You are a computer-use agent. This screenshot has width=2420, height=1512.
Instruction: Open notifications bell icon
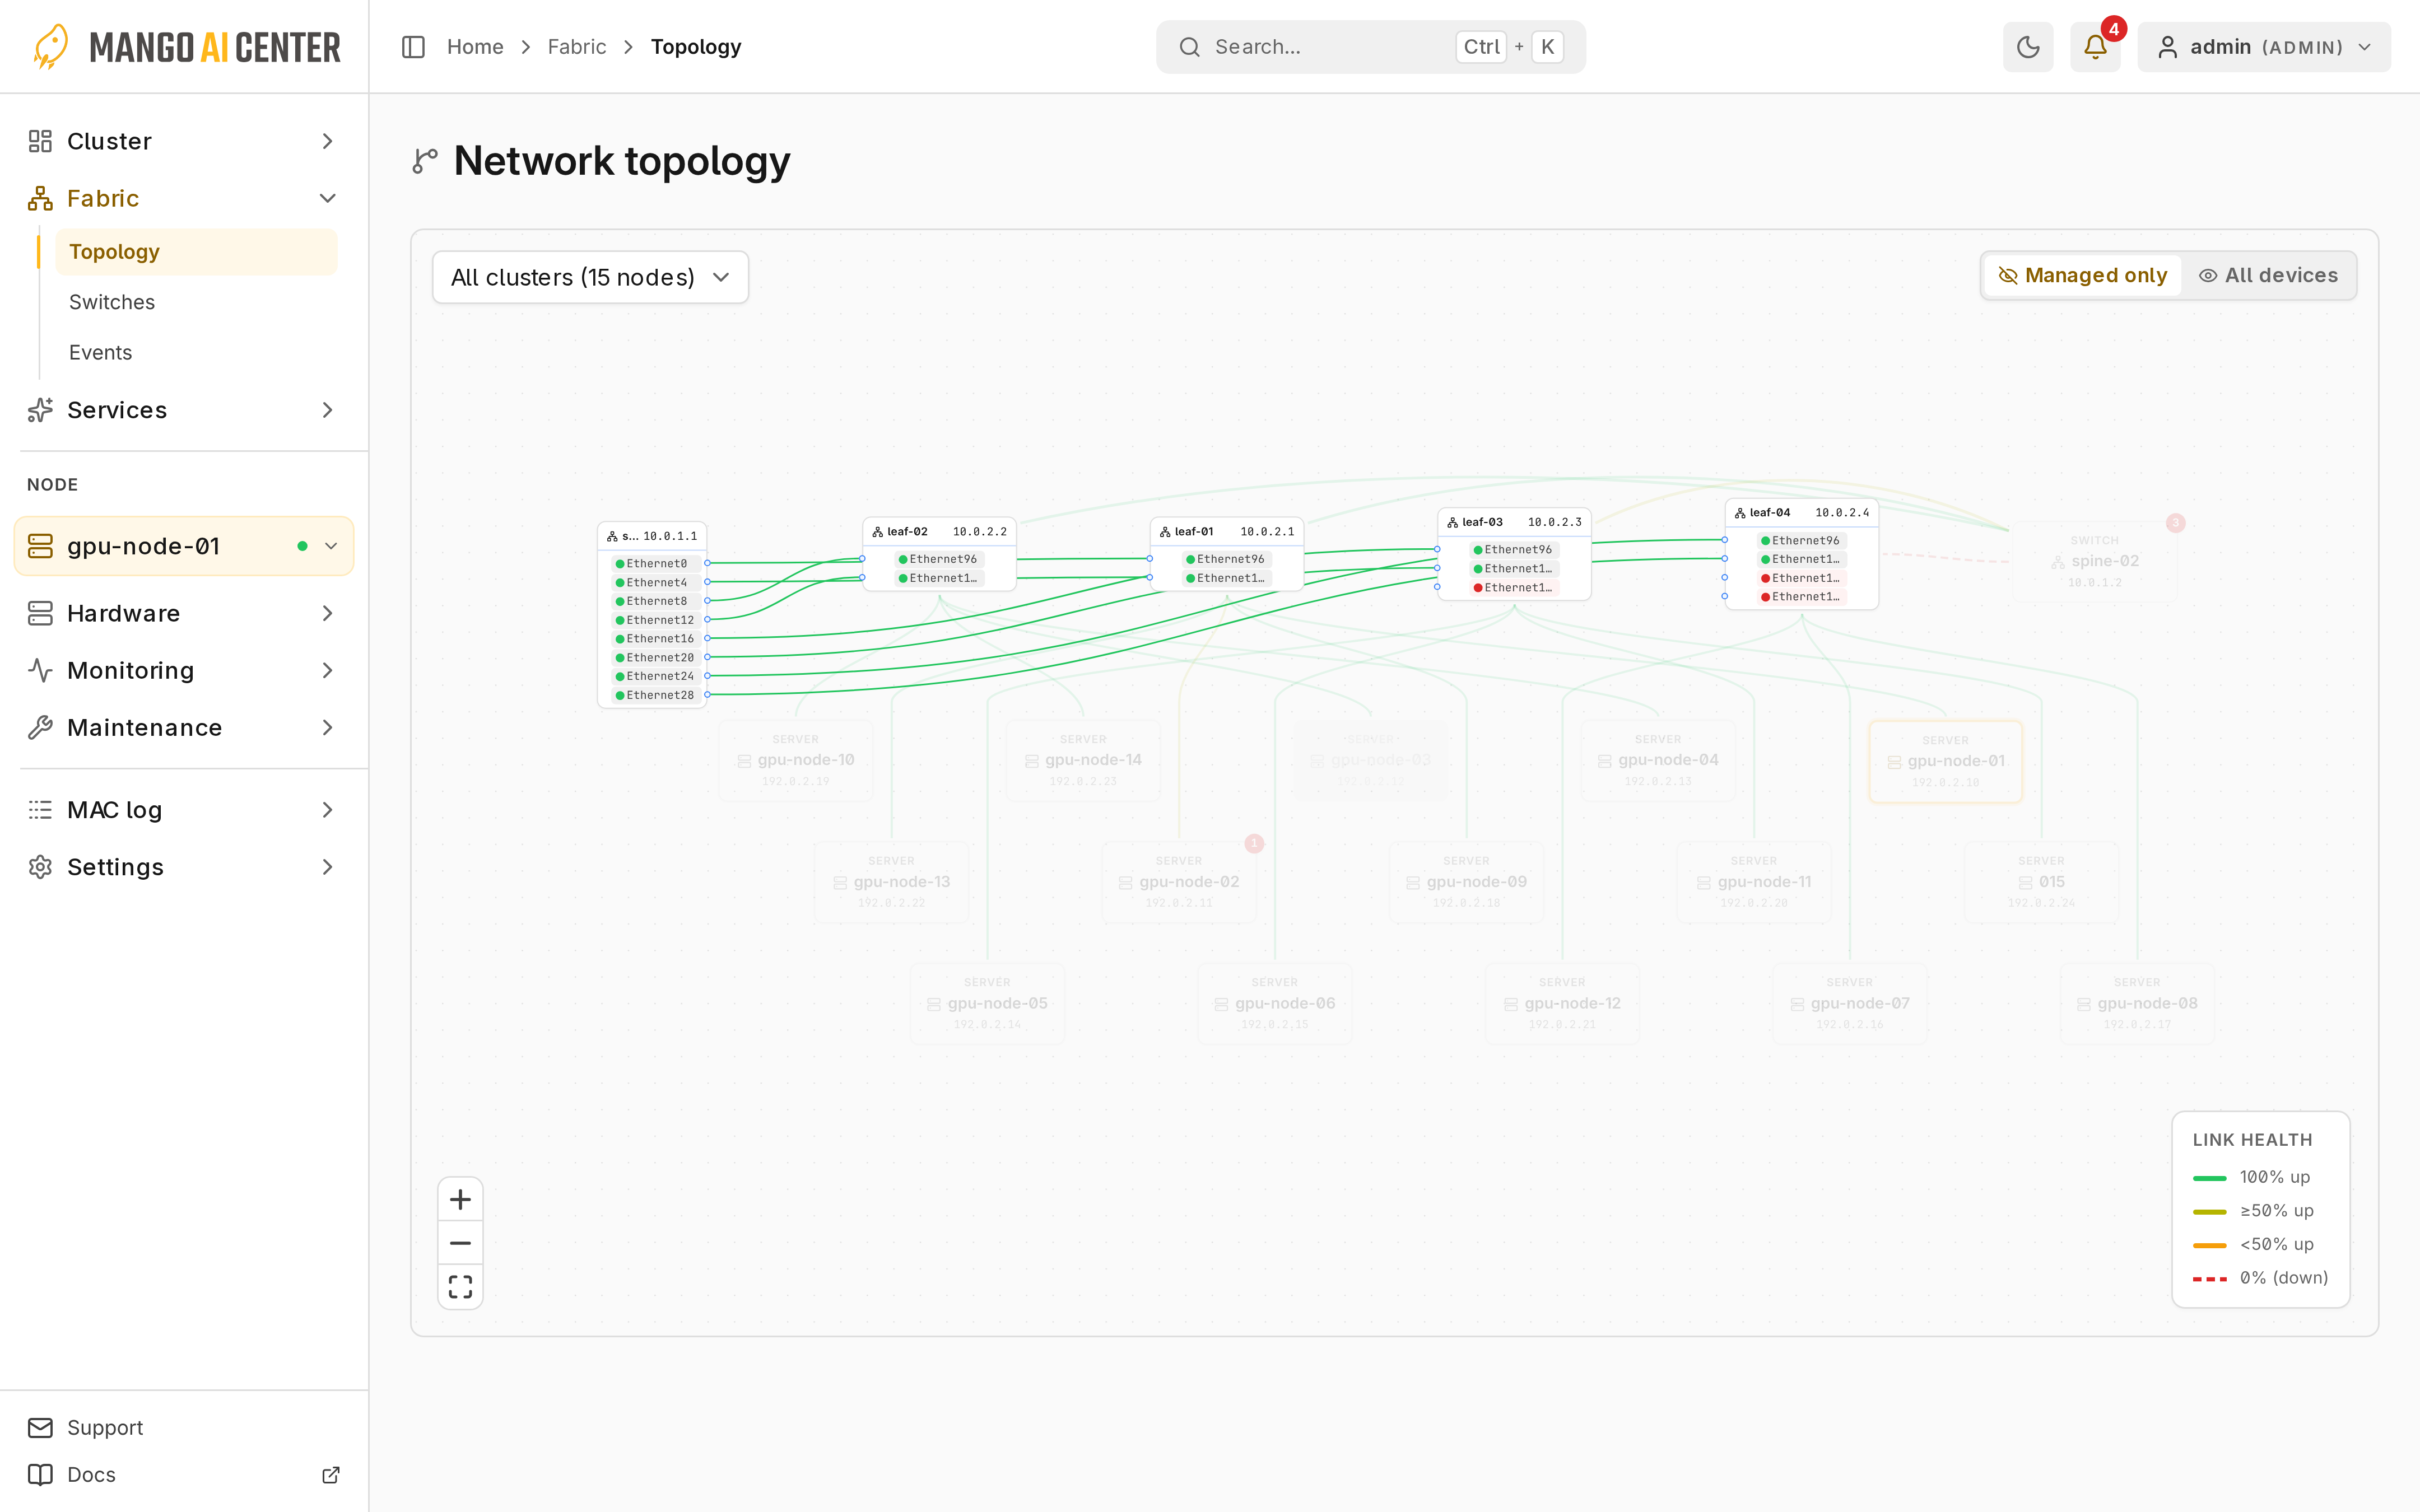2095,47
